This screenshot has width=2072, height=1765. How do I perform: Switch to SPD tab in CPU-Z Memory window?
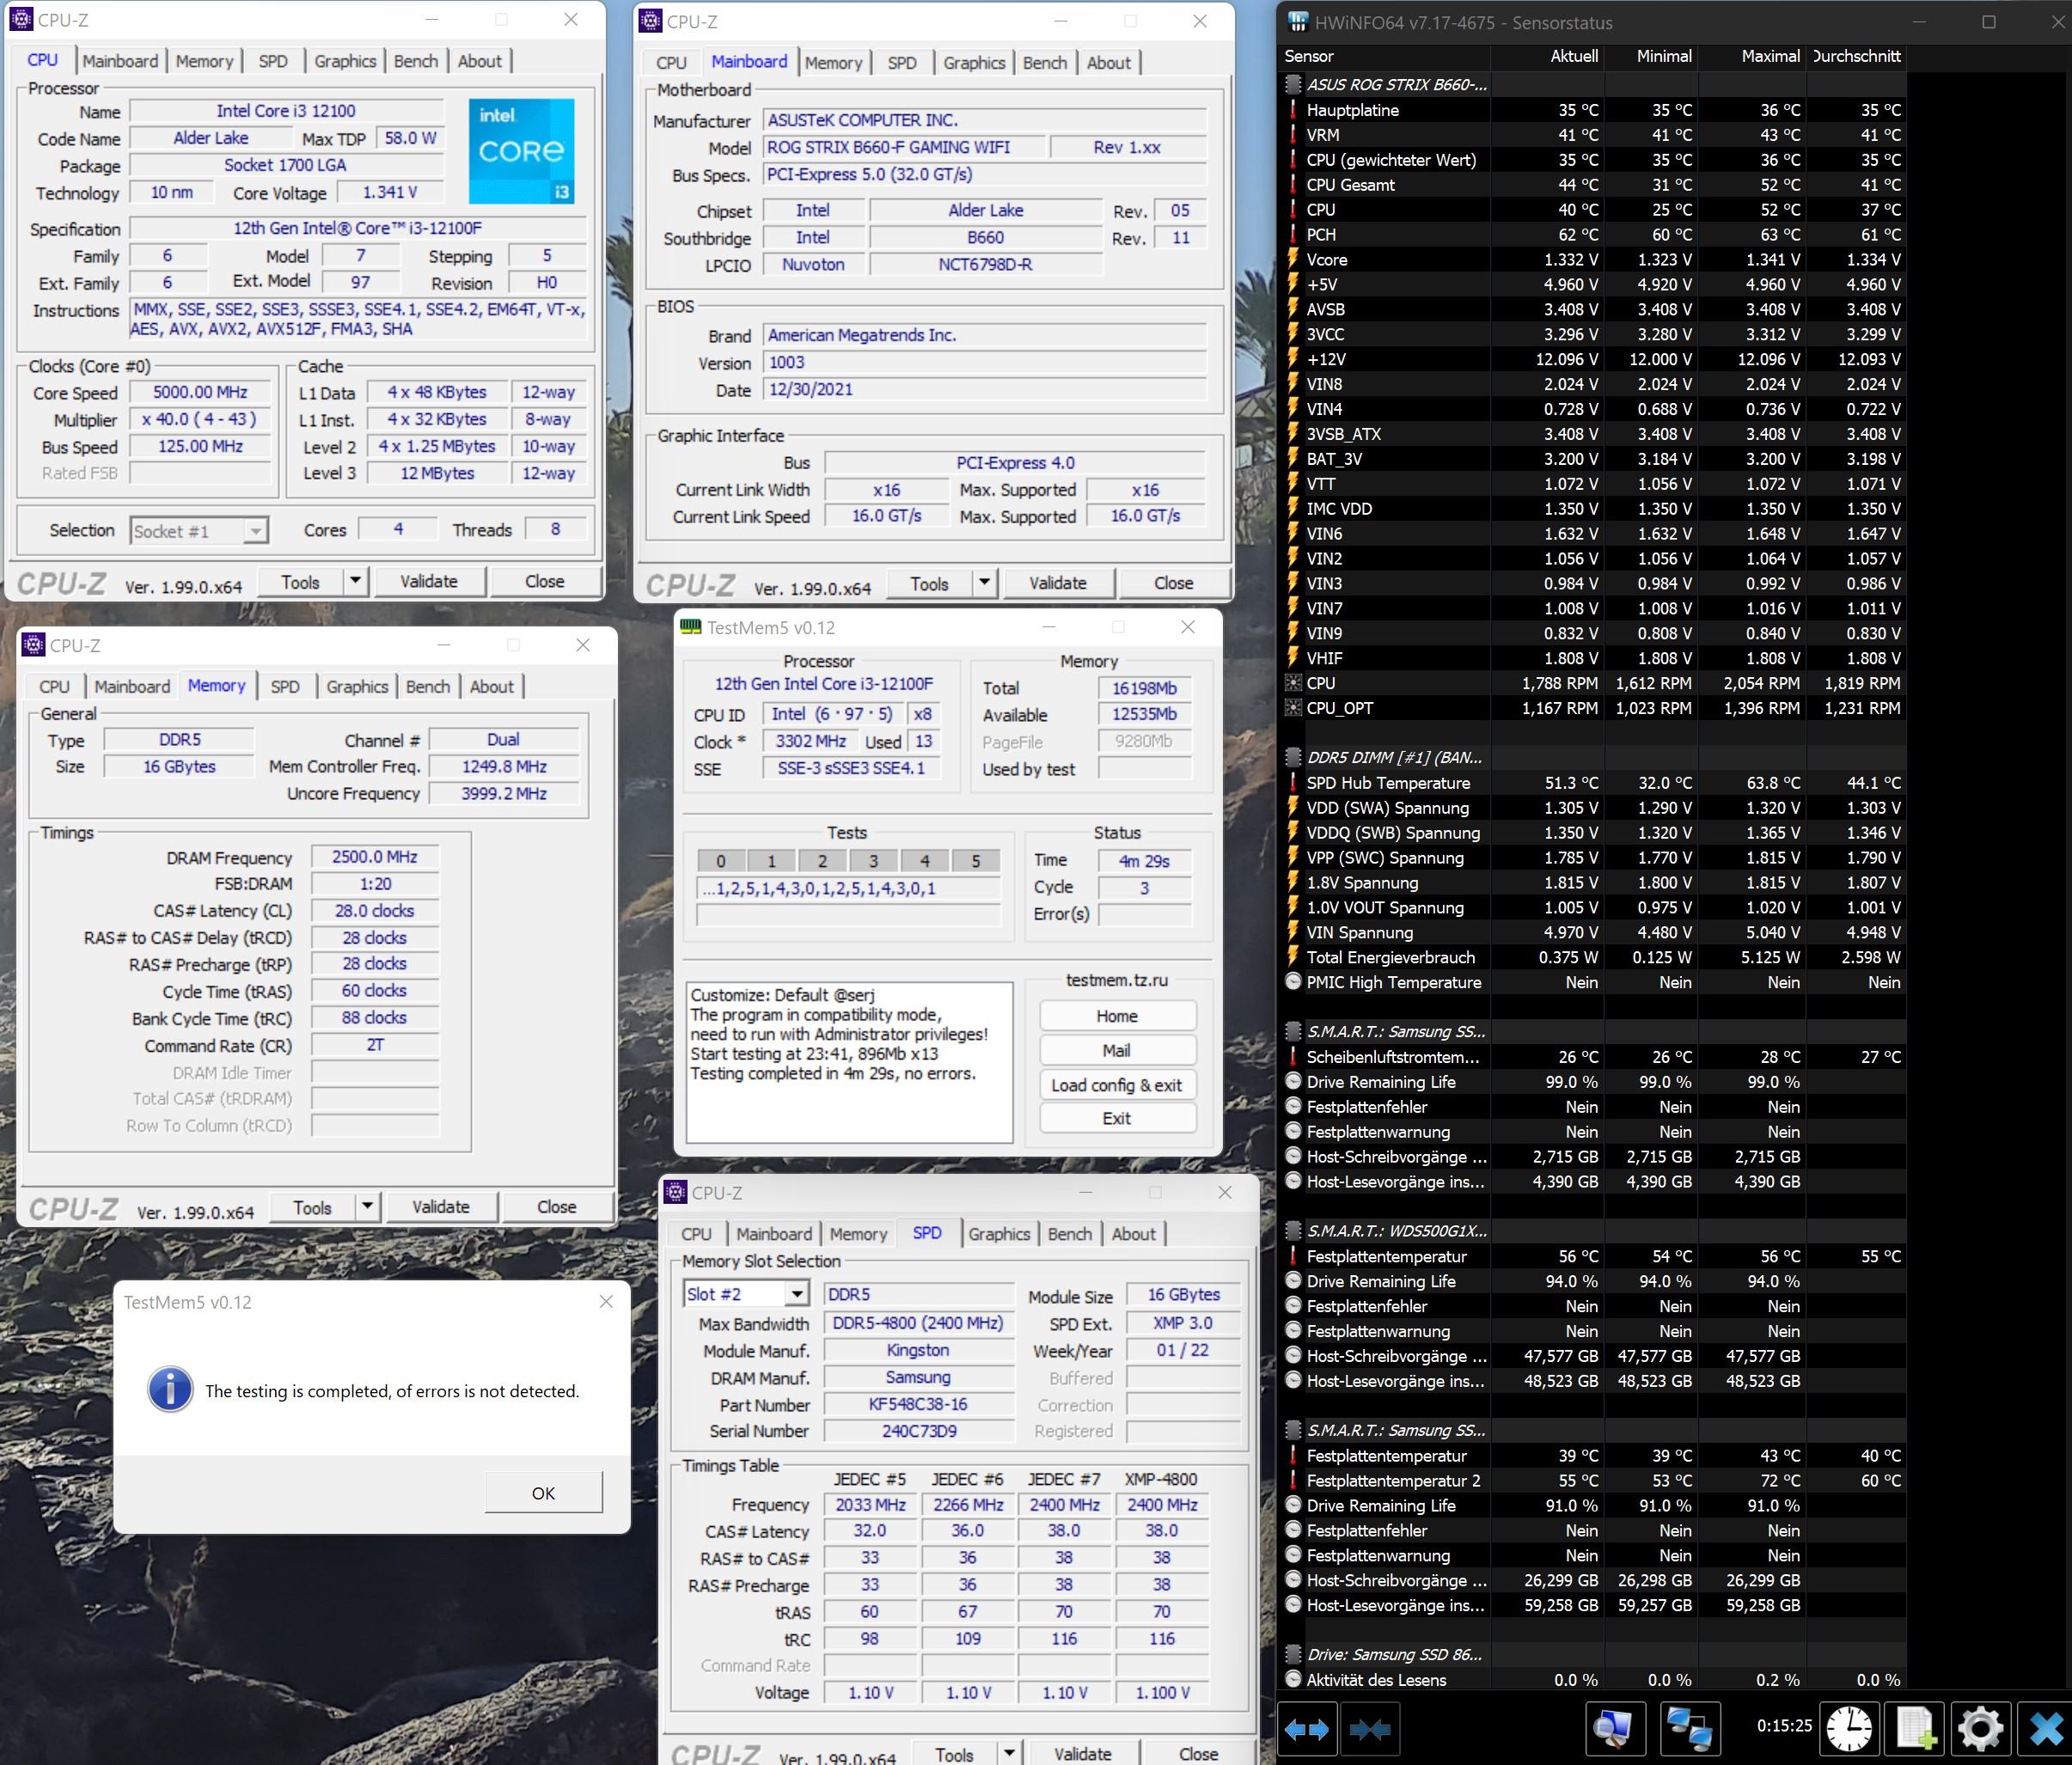(x=285, y=687)
